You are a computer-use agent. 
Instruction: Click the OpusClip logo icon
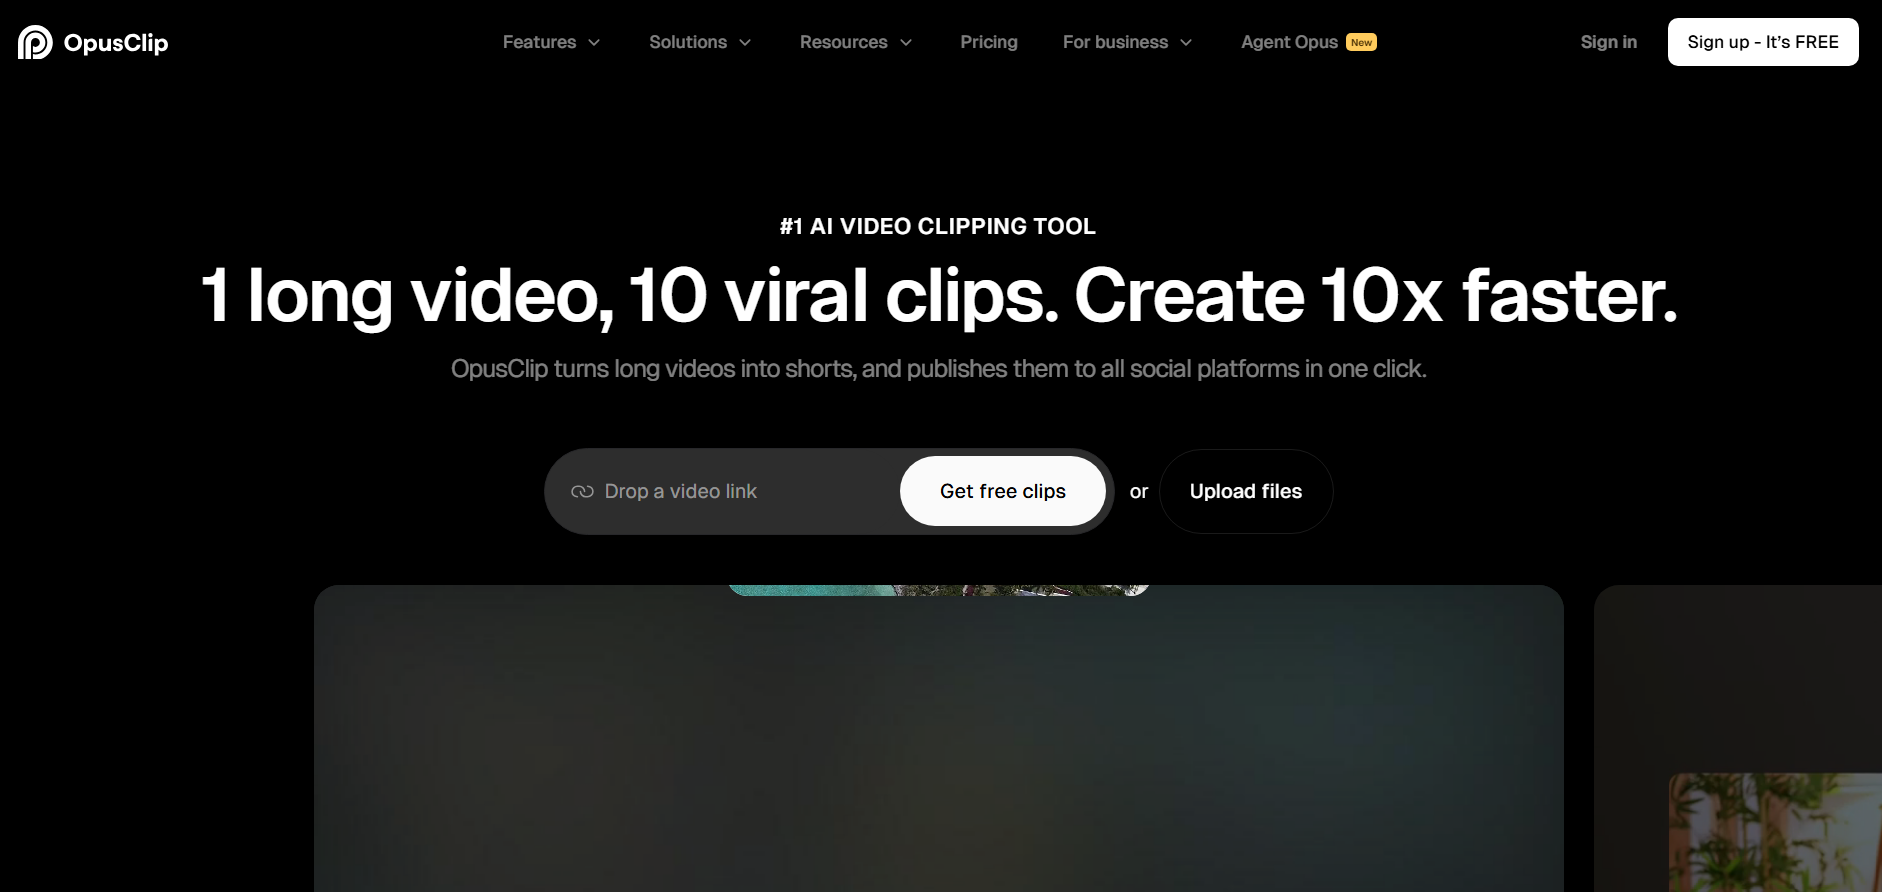(x=35, y=42)
